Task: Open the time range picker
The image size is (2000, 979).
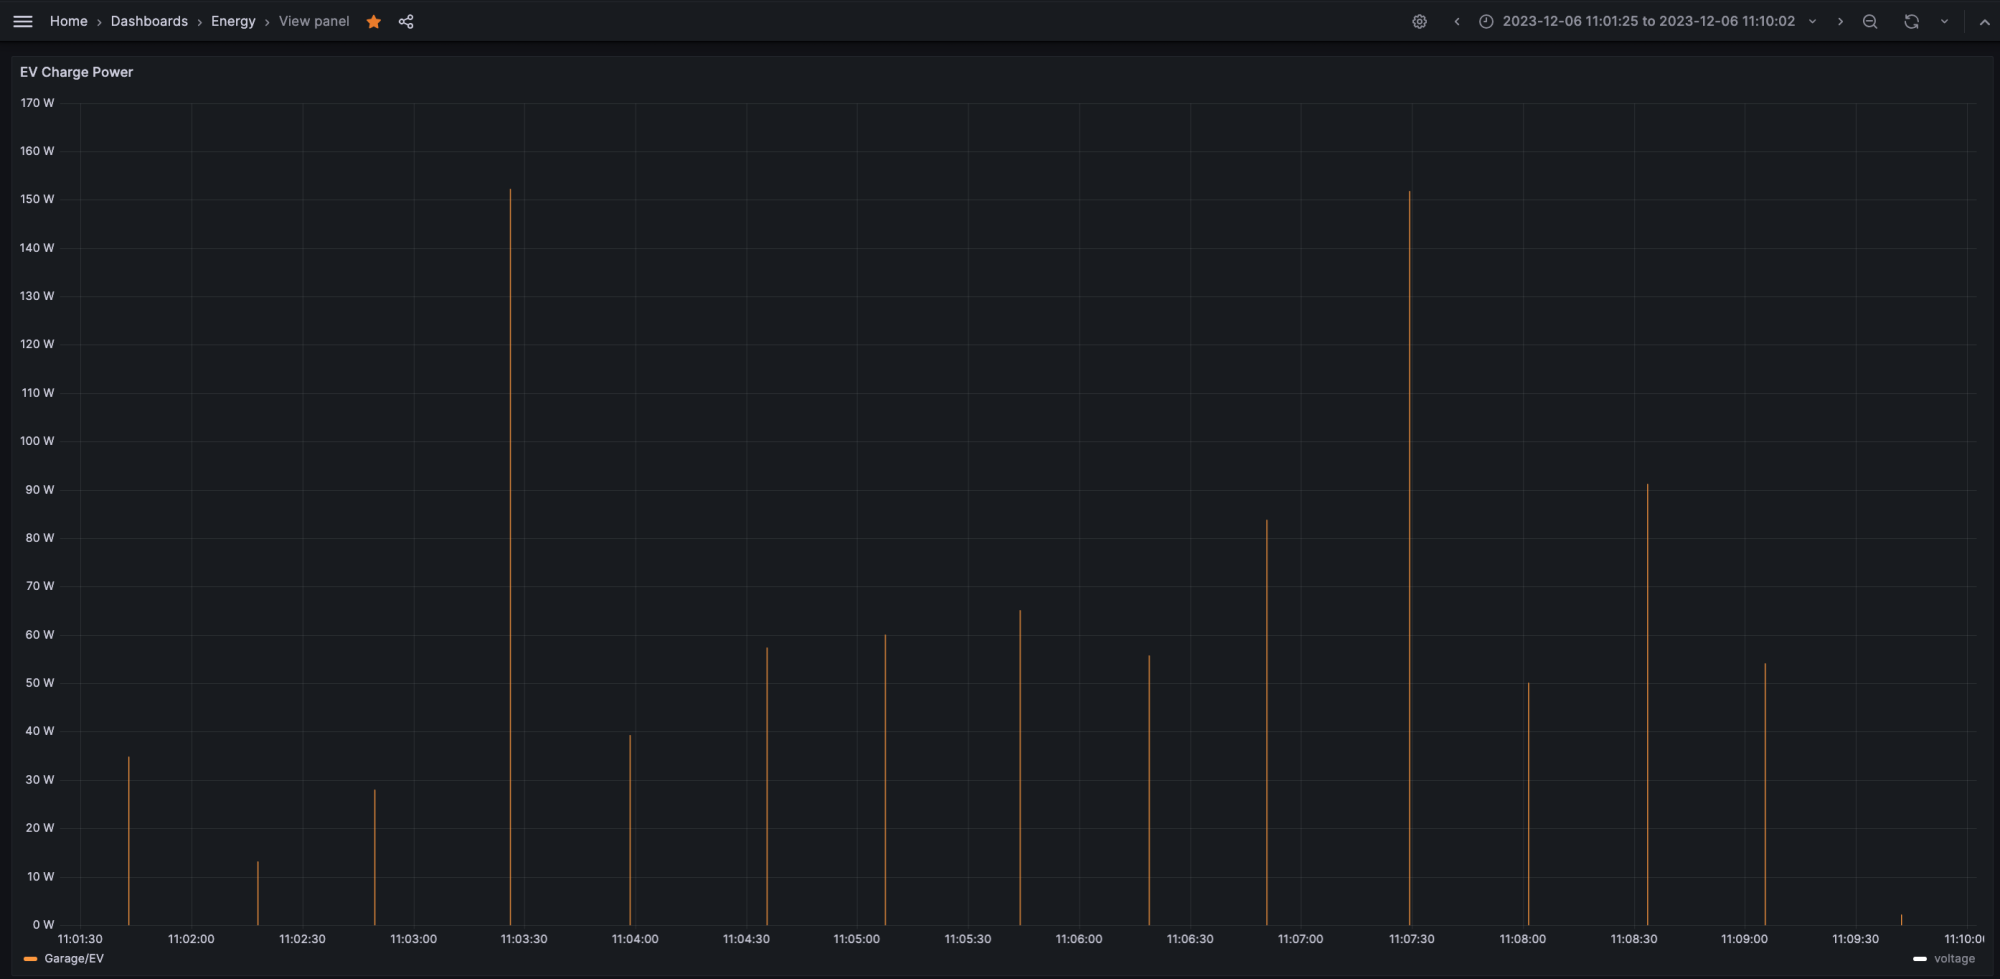Action: click(1648, 21)
